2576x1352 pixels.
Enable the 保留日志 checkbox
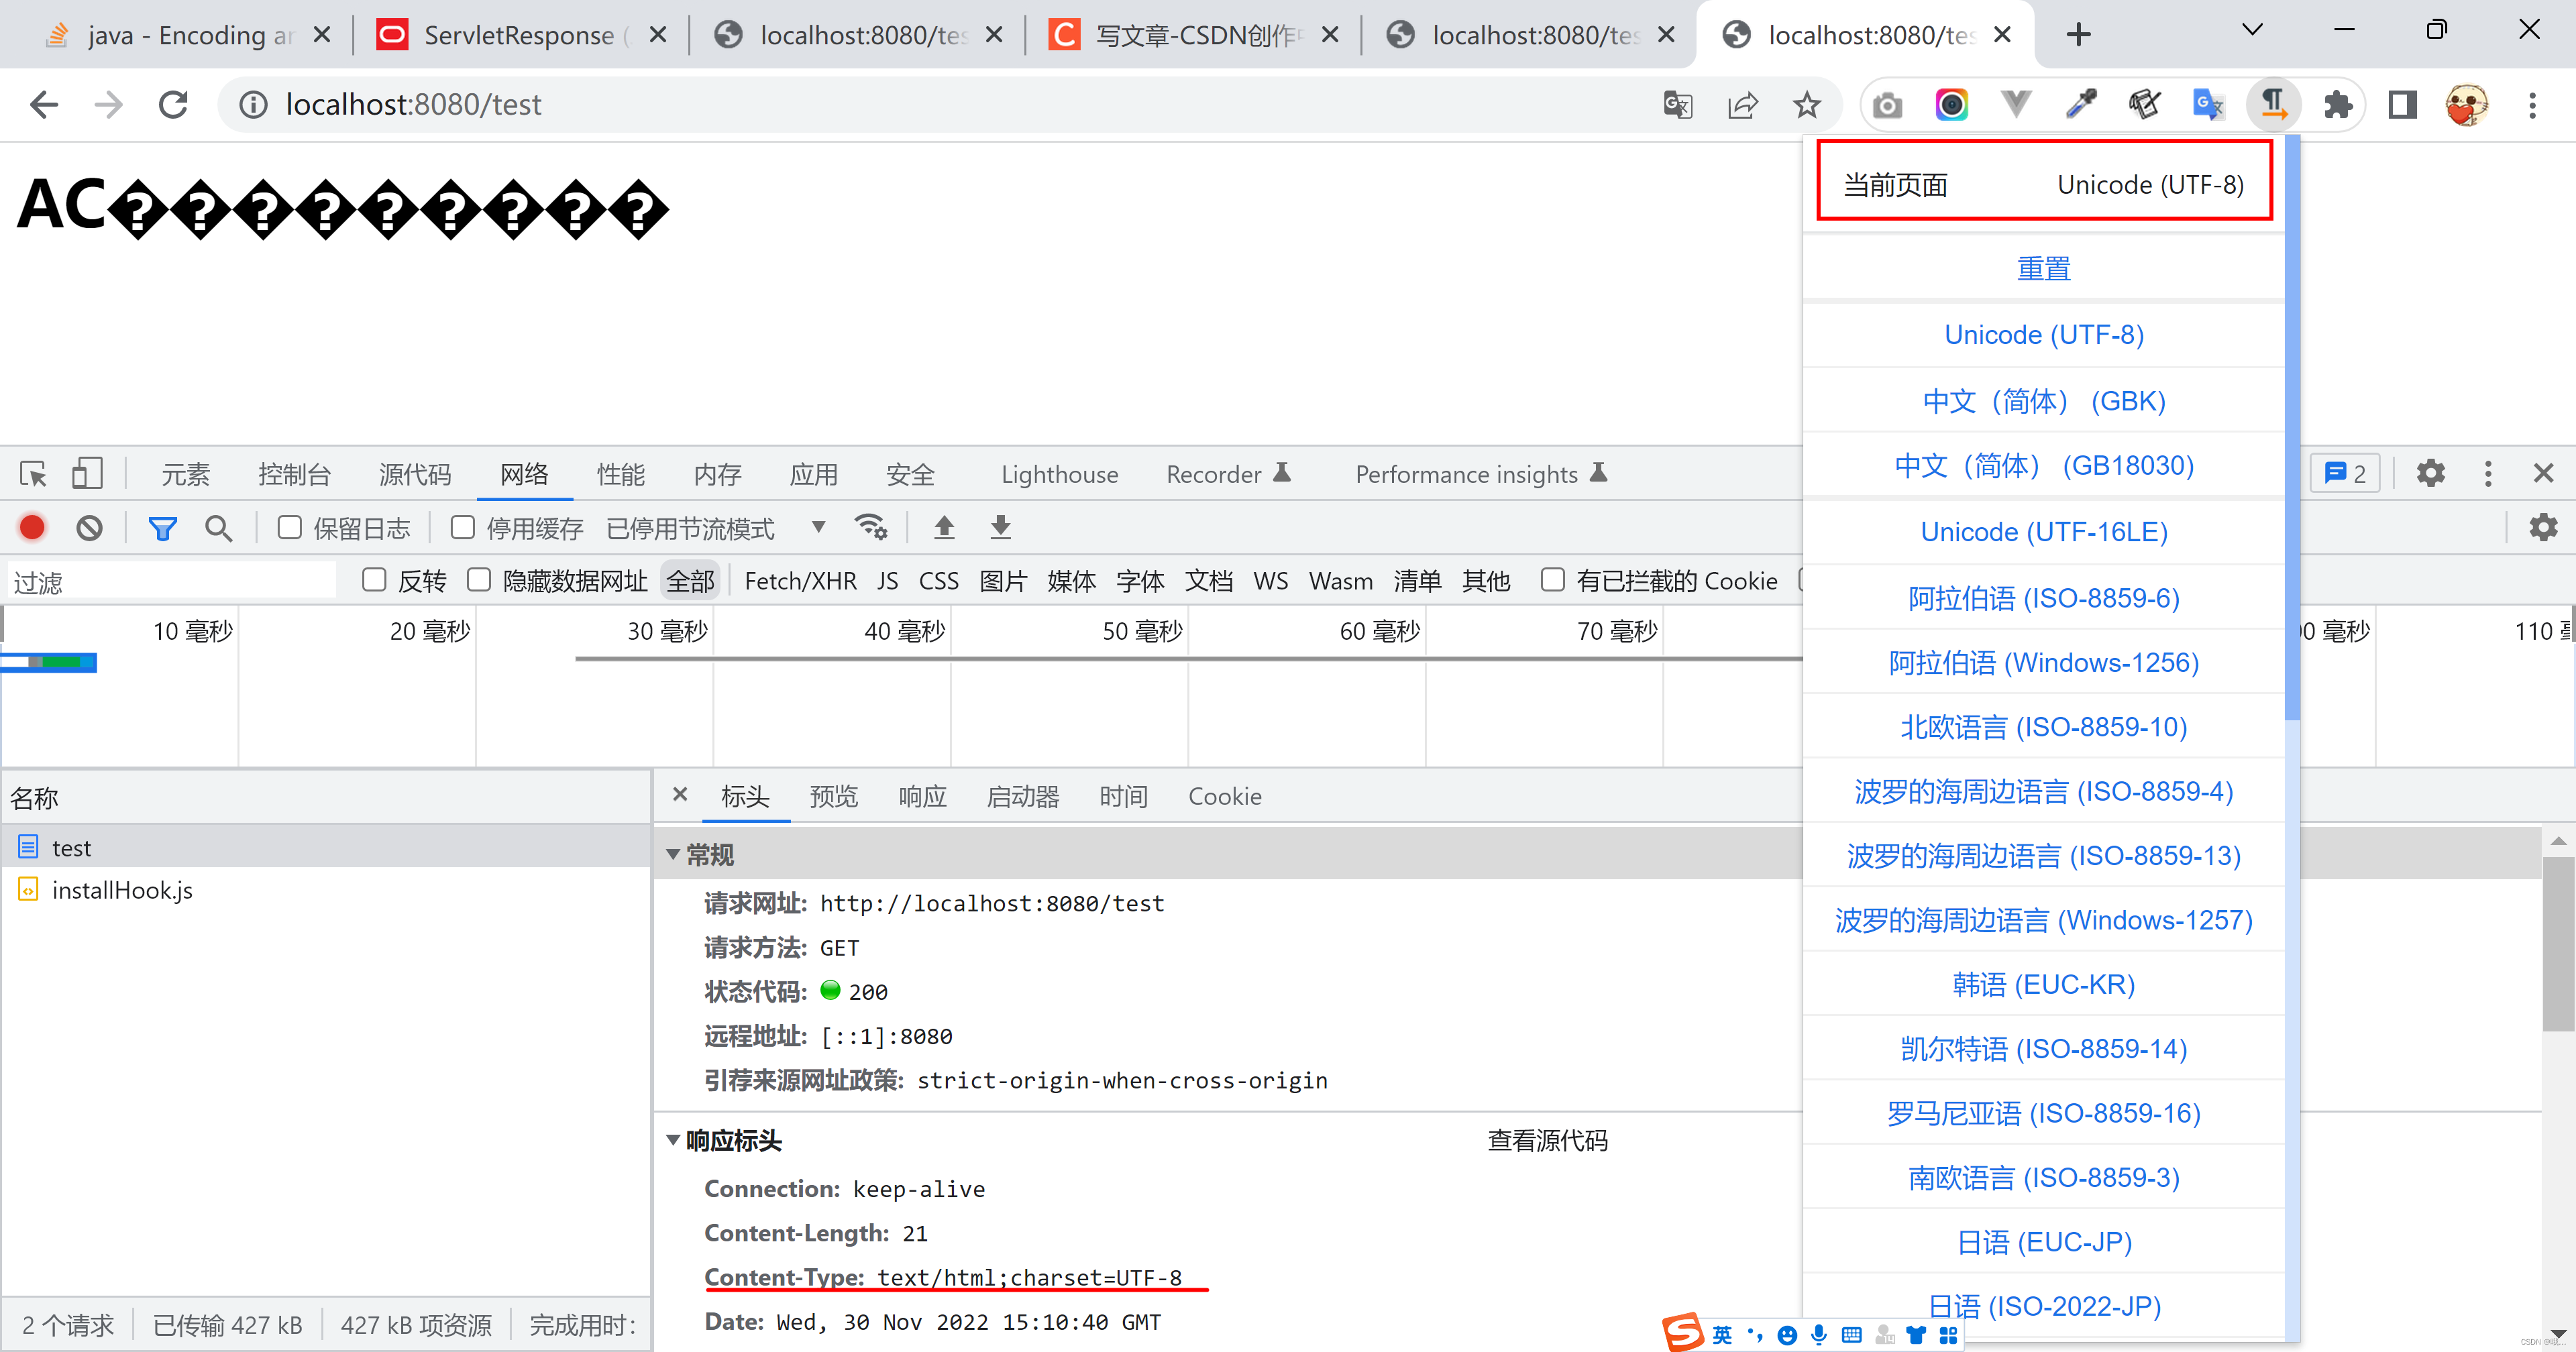[x=290, y=527]
